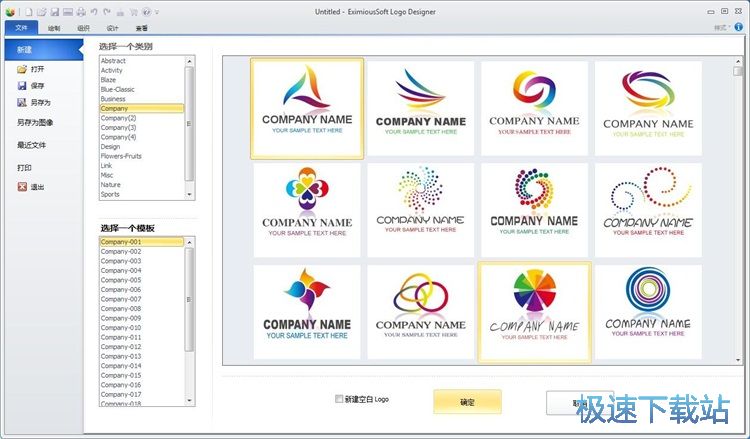Switch to the 绘制 ribbon tab
This screenshot has height=439, width=750.
[54, 28]
